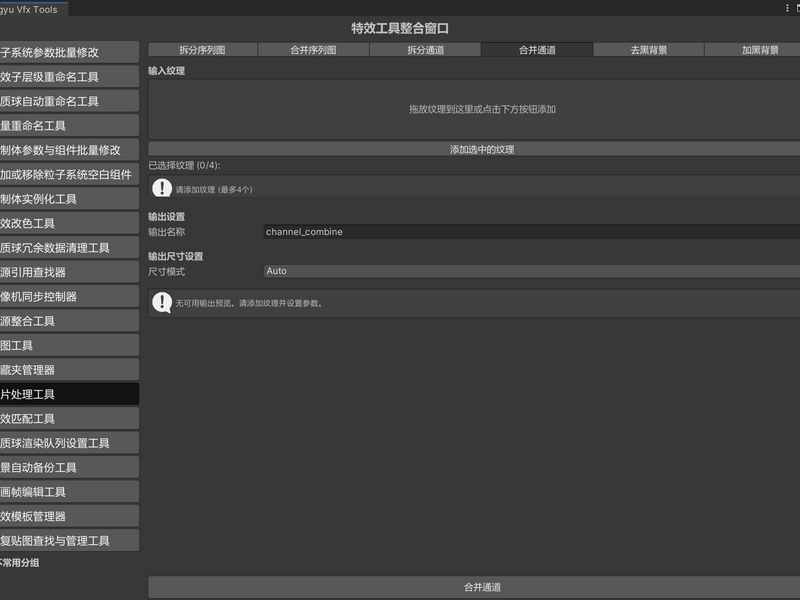Switch to the 合并序列图 tab
This screenshot has width=800, height=600.
[x=313, y=49]
